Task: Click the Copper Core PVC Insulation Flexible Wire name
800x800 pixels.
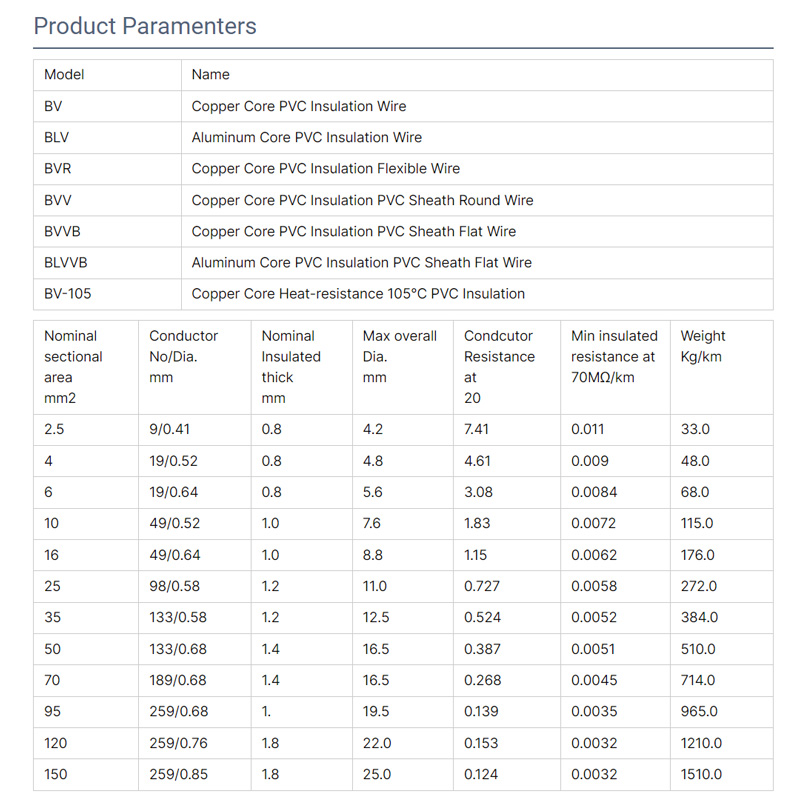Action: coord(326,168)
